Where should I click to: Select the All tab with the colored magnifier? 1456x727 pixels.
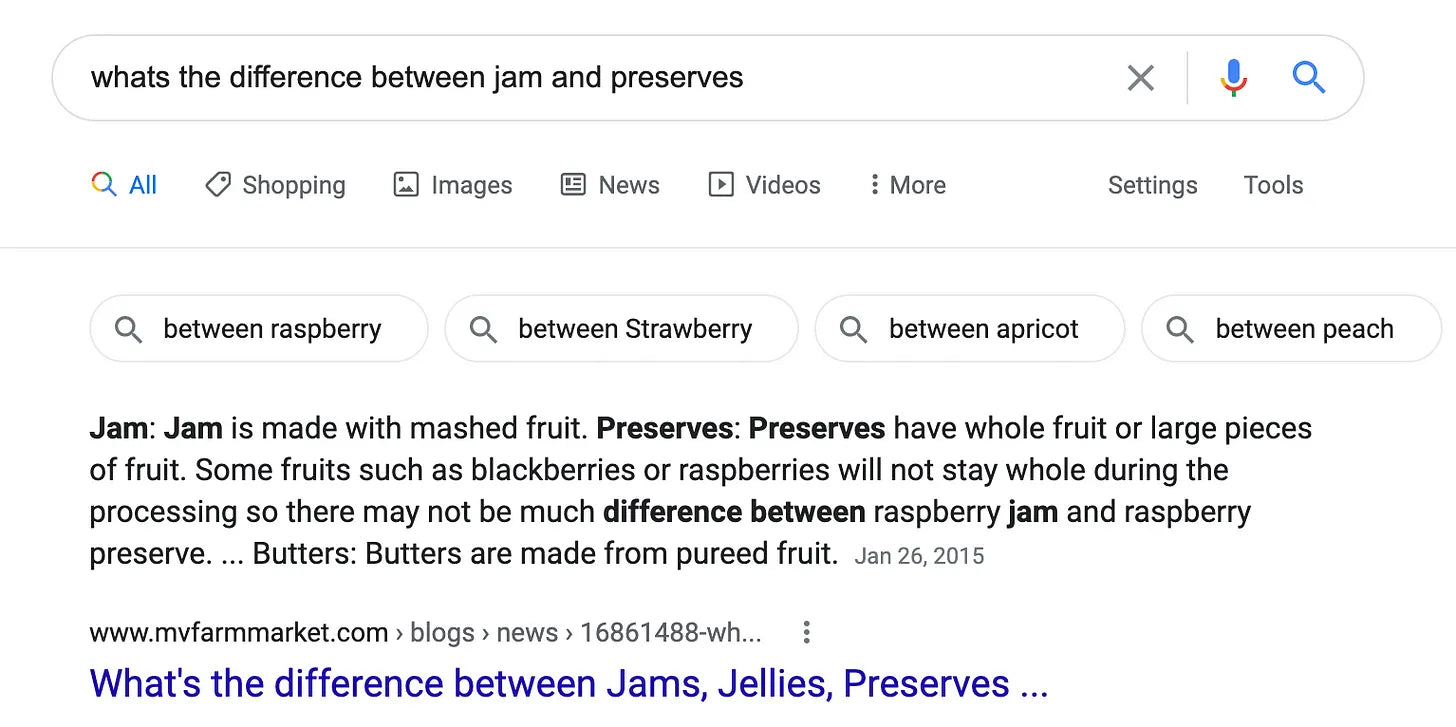pos(124,185)
